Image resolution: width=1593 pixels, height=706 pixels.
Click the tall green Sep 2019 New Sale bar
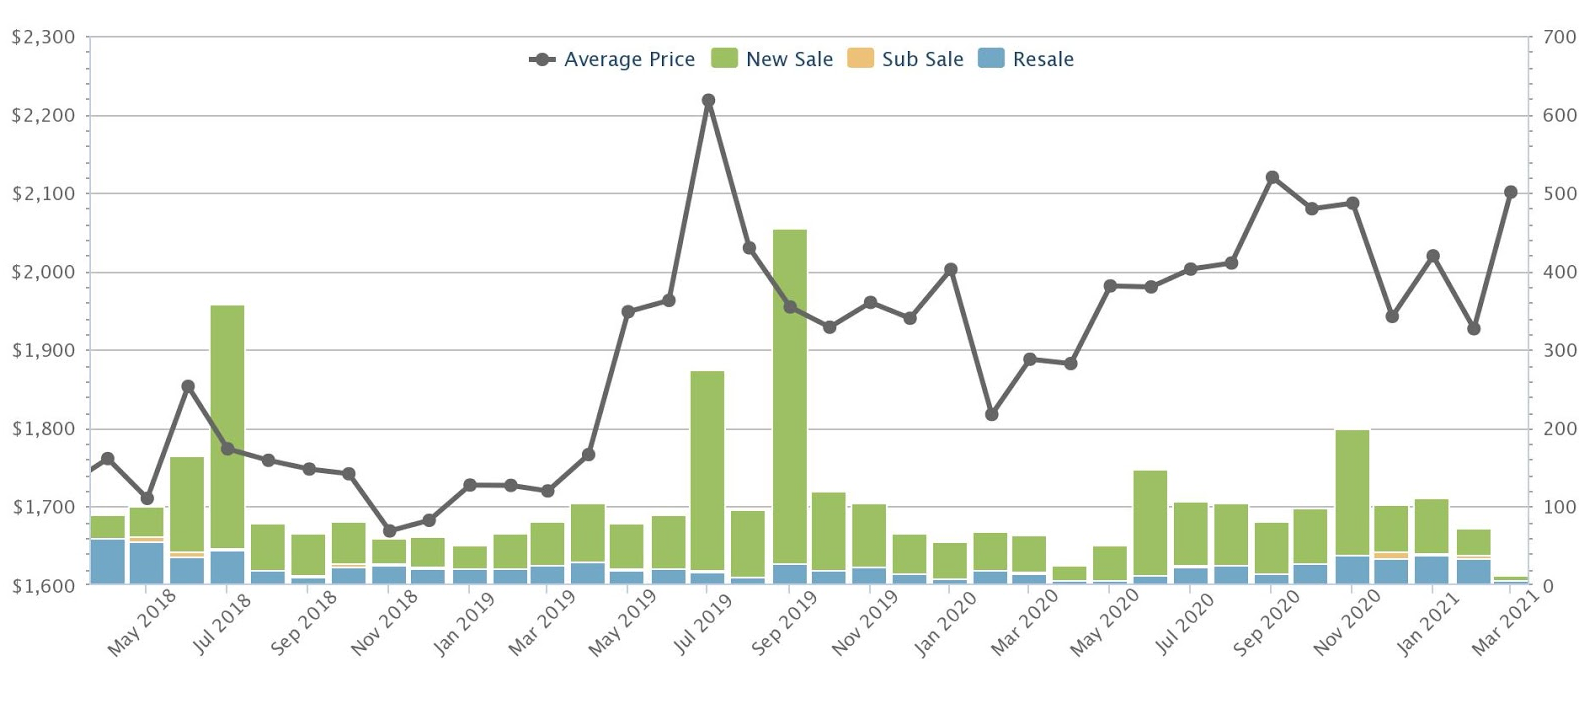(790, 397)
